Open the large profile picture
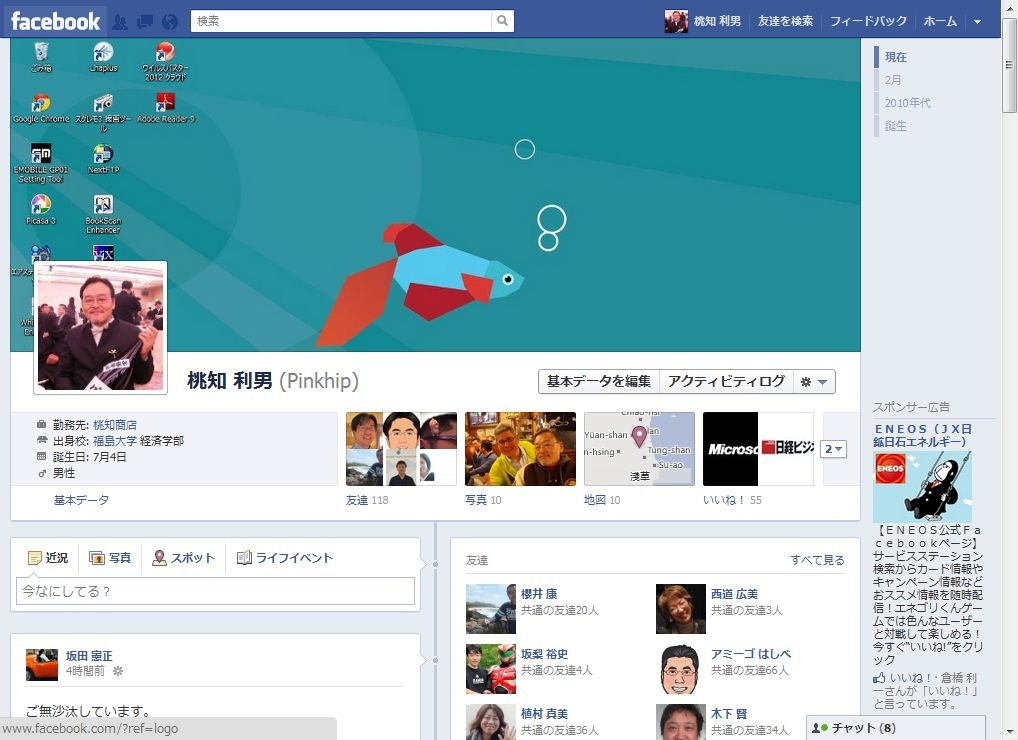 pyautogui.click(x=100, y=327)
